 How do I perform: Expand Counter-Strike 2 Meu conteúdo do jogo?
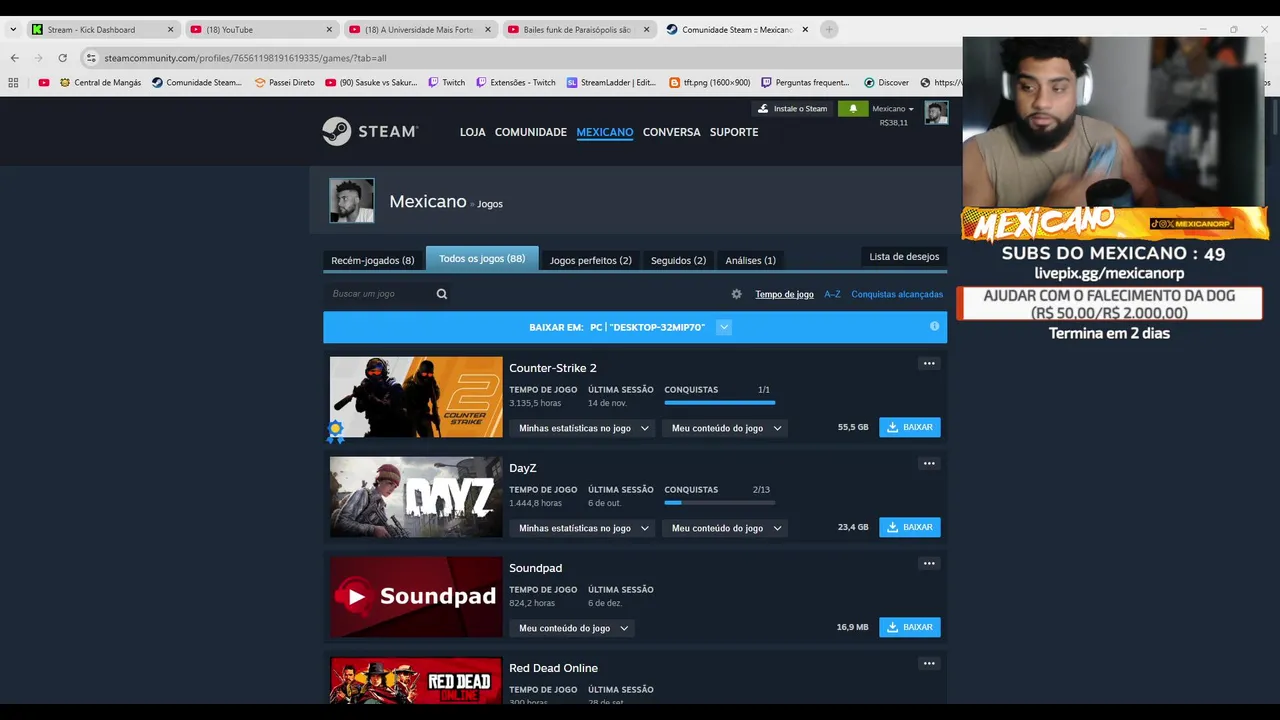pos(727,428)
